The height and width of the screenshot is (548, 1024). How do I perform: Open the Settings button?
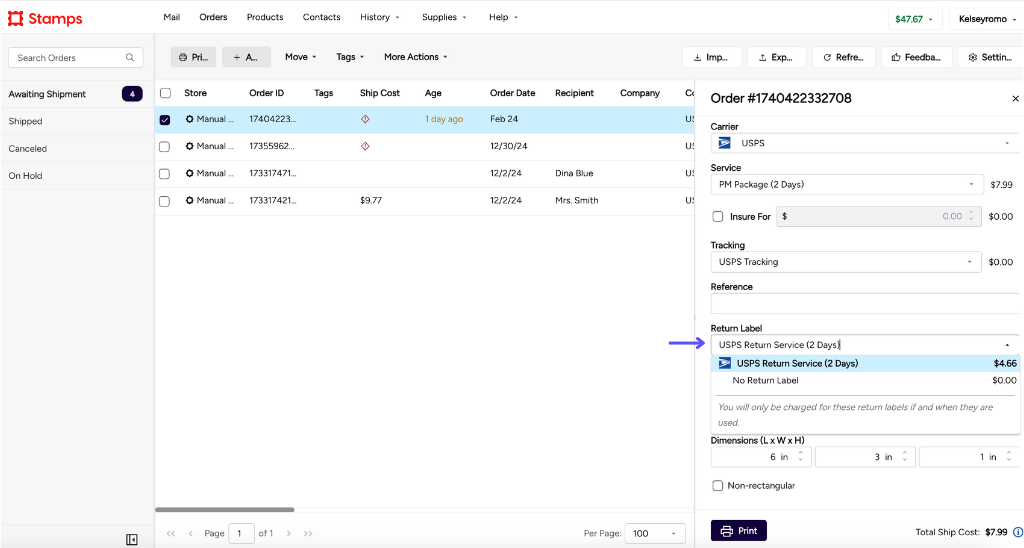(991, 57)
